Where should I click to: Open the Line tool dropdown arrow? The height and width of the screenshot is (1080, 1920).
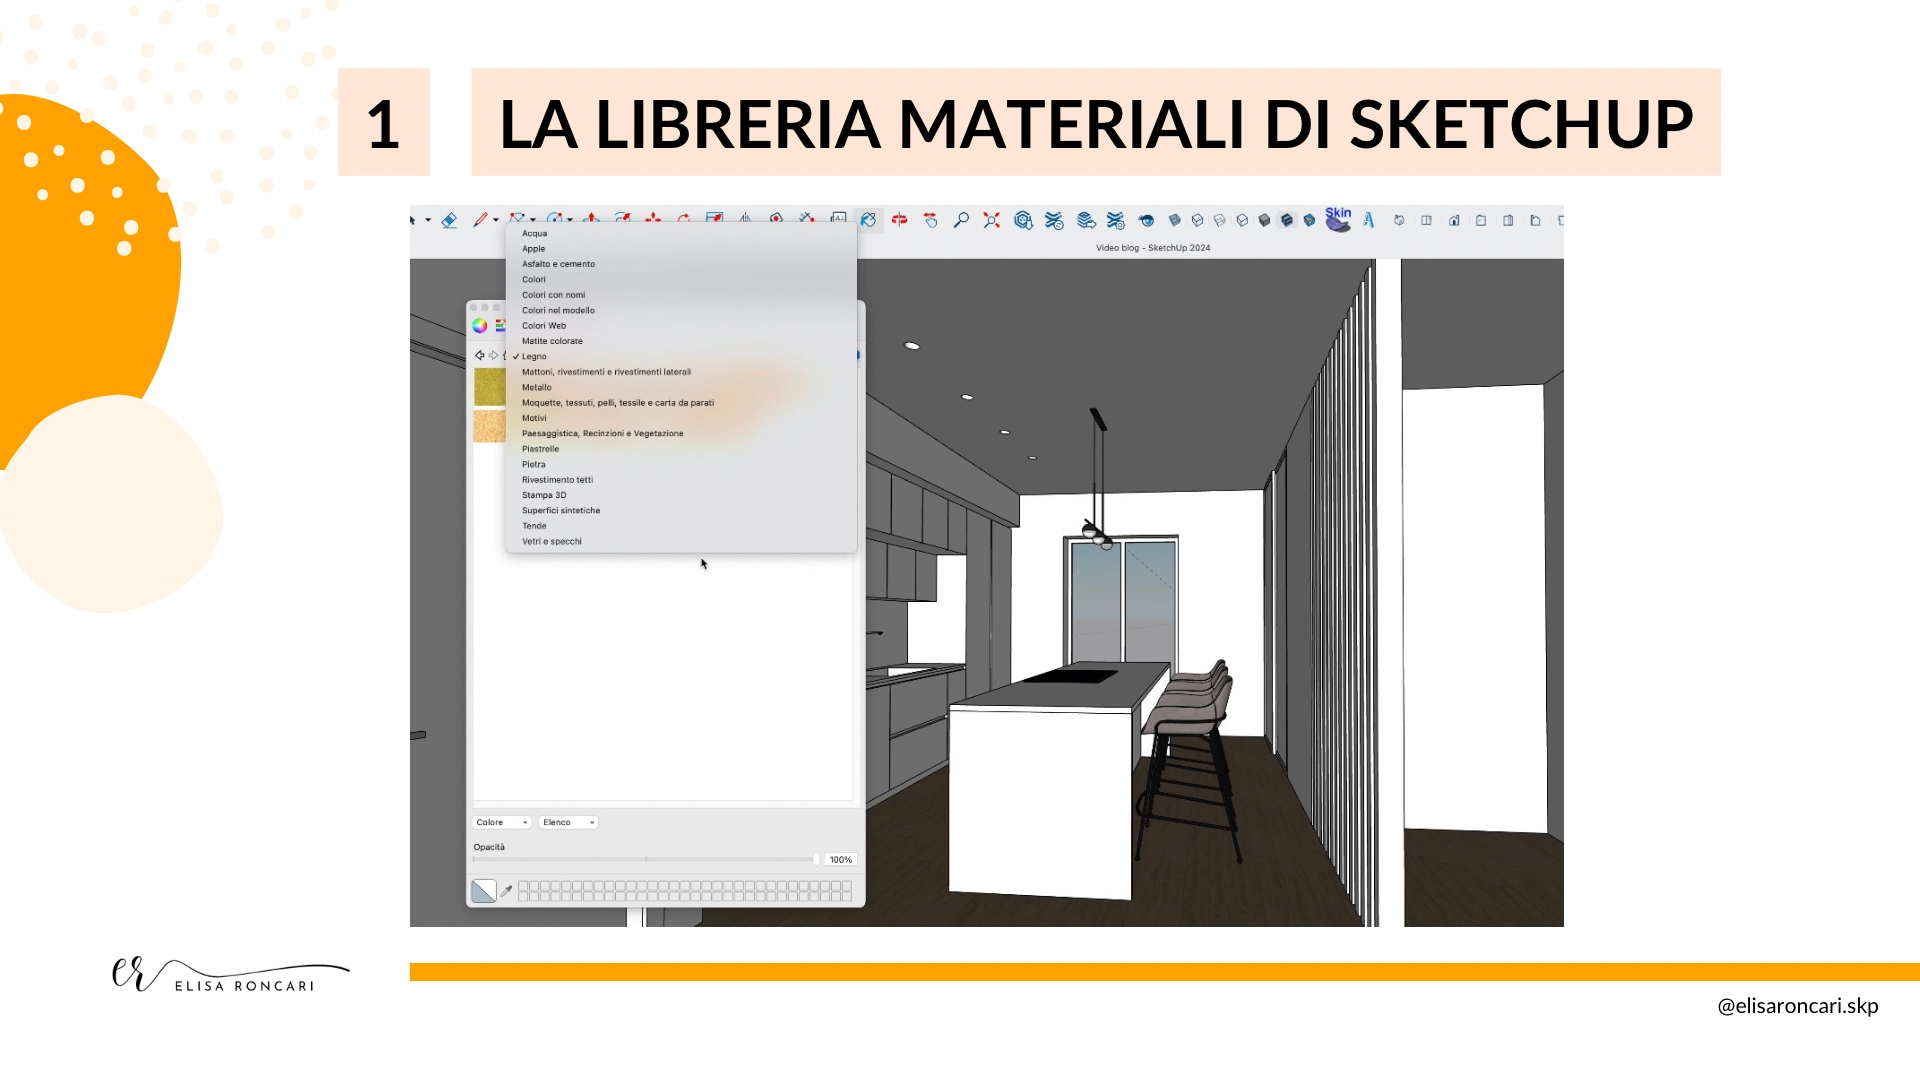coord(496,220)
